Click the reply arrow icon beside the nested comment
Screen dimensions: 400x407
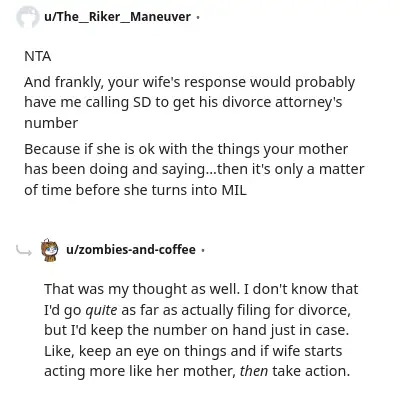(24, 250)
